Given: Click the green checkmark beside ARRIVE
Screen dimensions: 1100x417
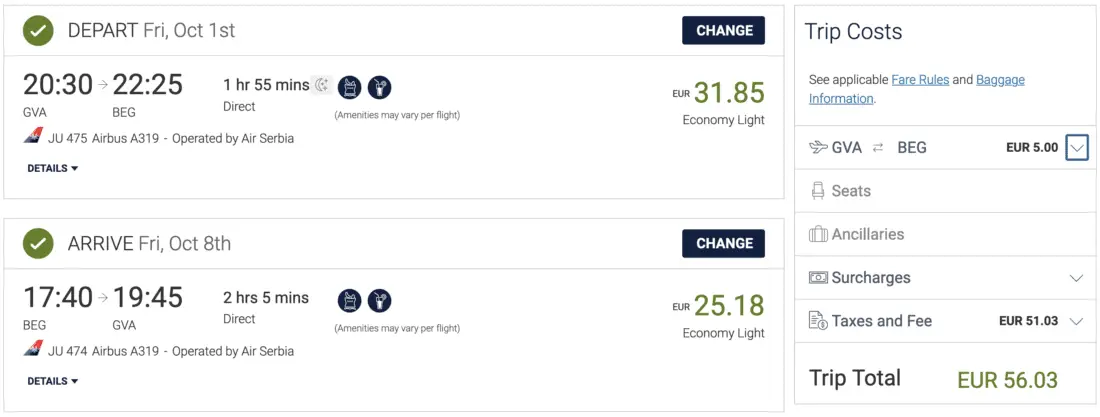Looking at the screenshot, I should click(39, 243).
